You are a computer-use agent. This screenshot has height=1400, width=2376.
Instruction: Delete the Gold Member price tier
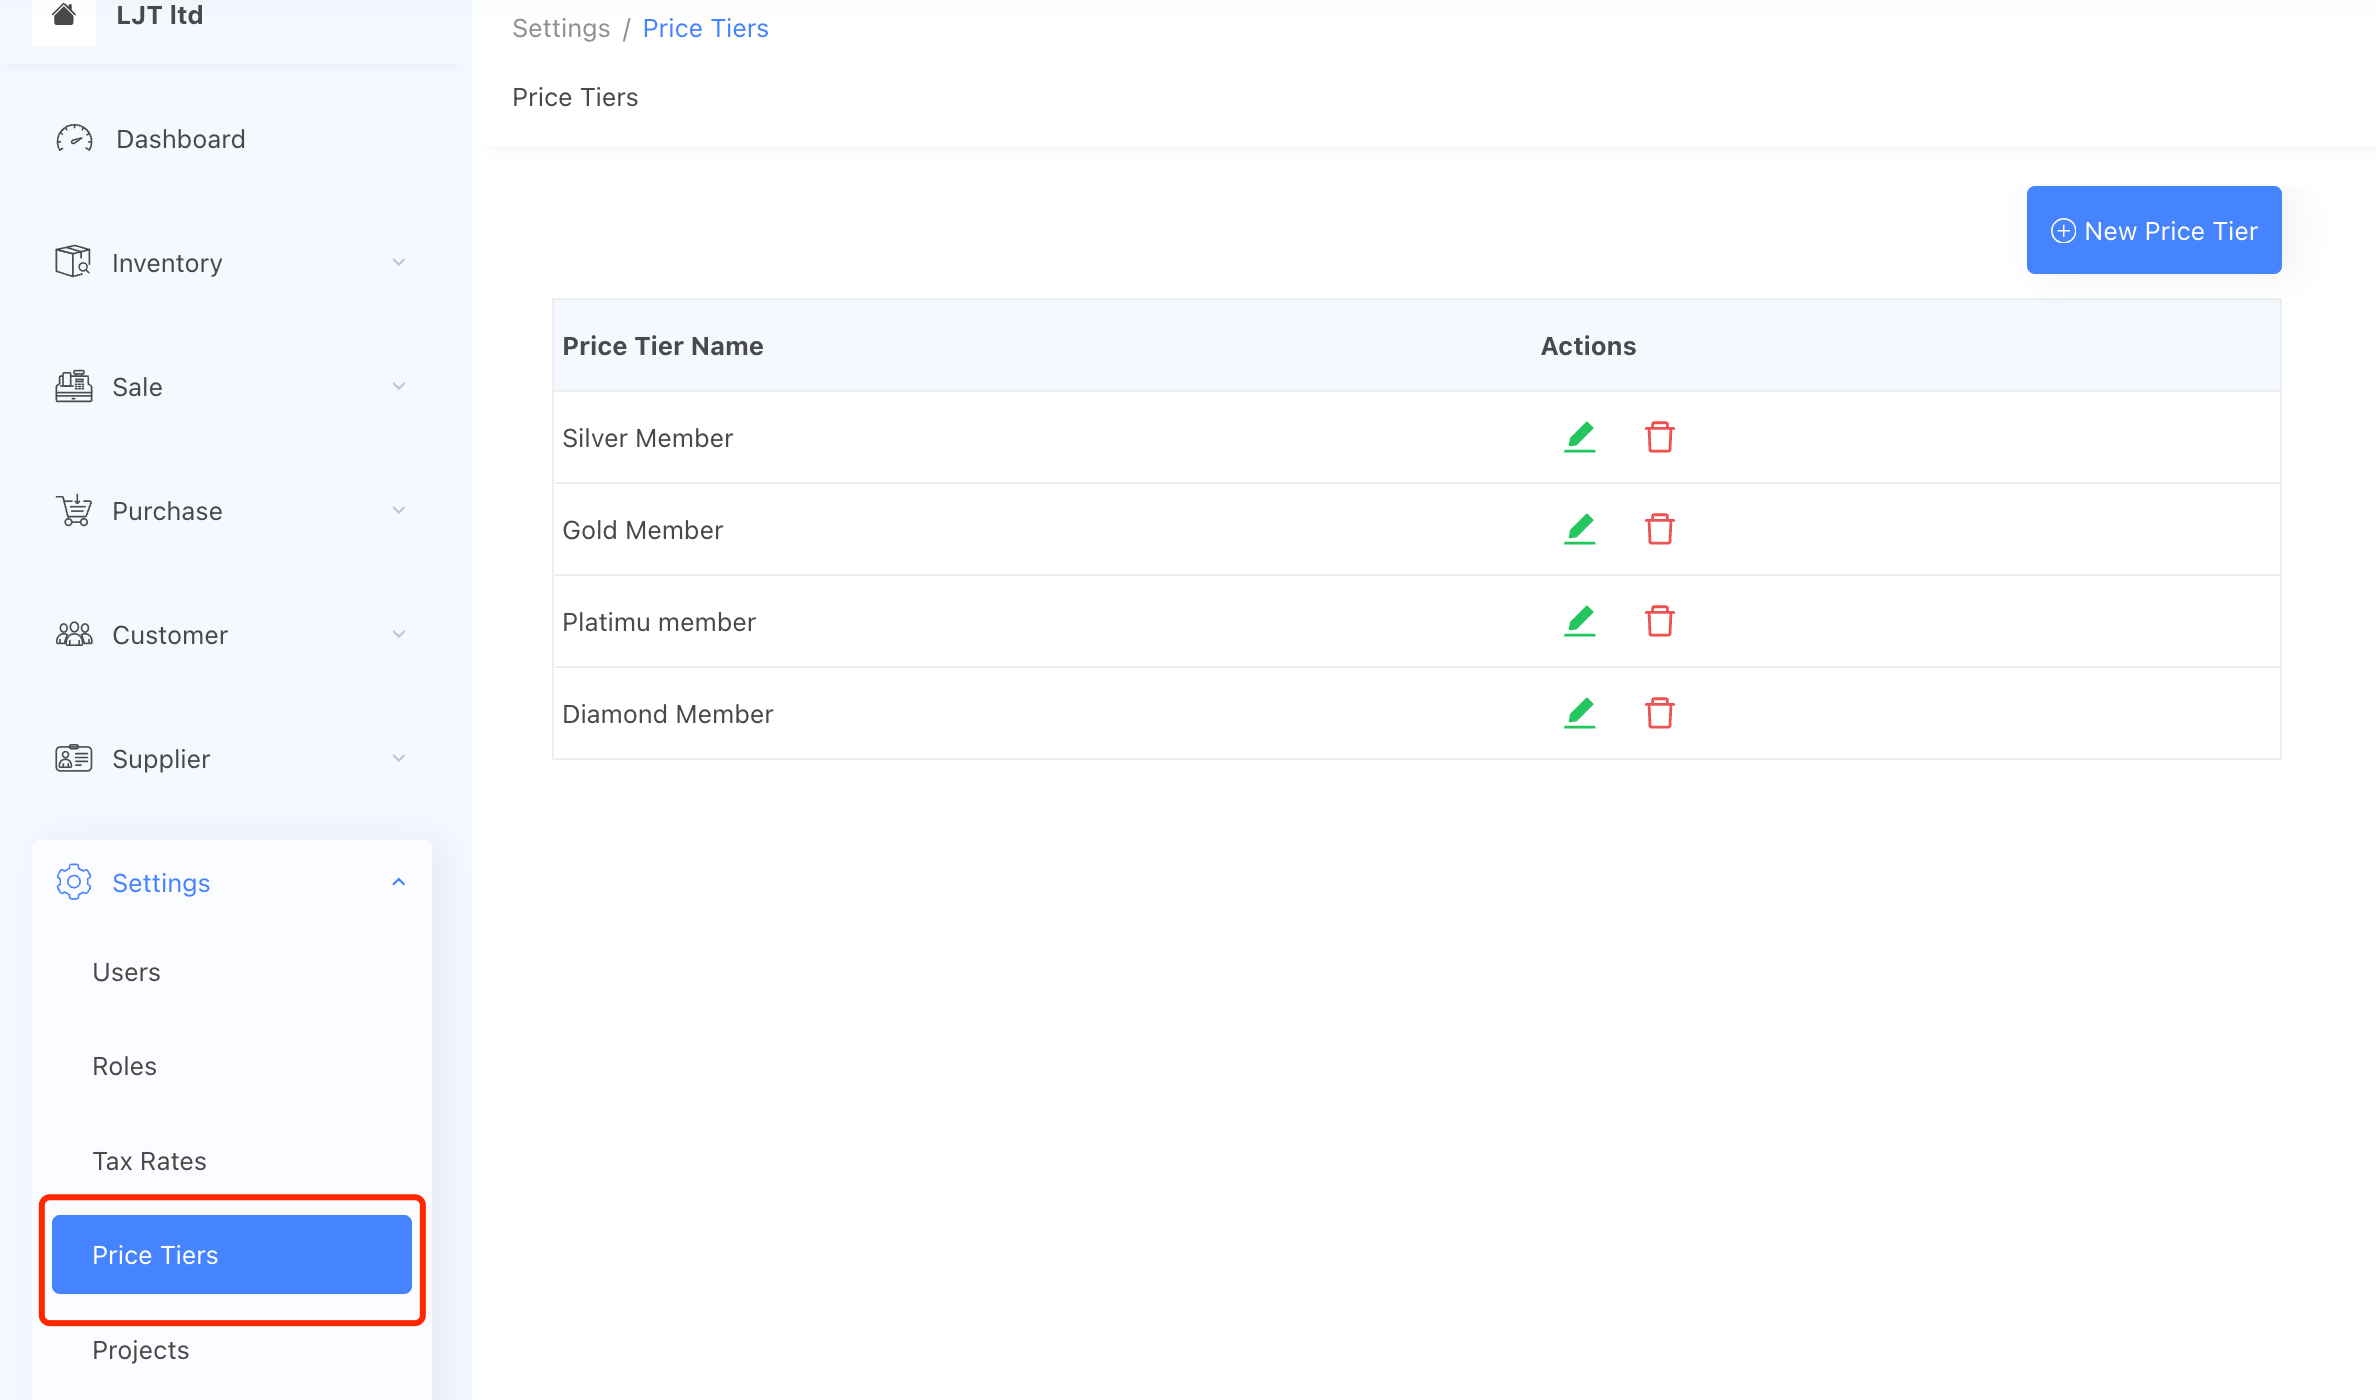click(x=1658, y=529)
